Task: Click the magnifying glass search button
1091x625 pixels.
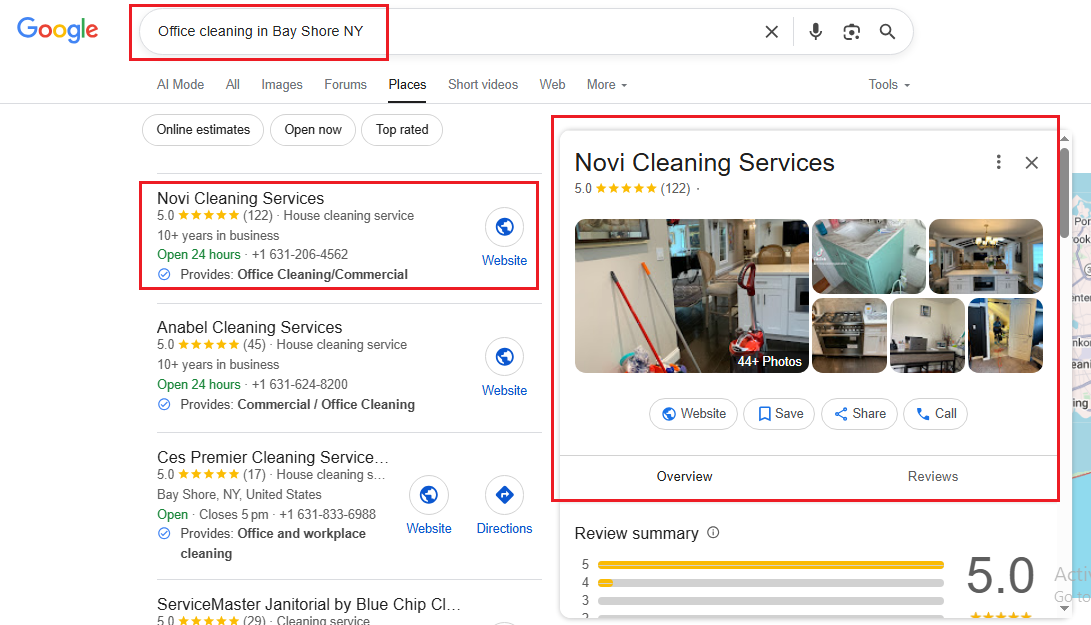Action: [x=887, y=32]
